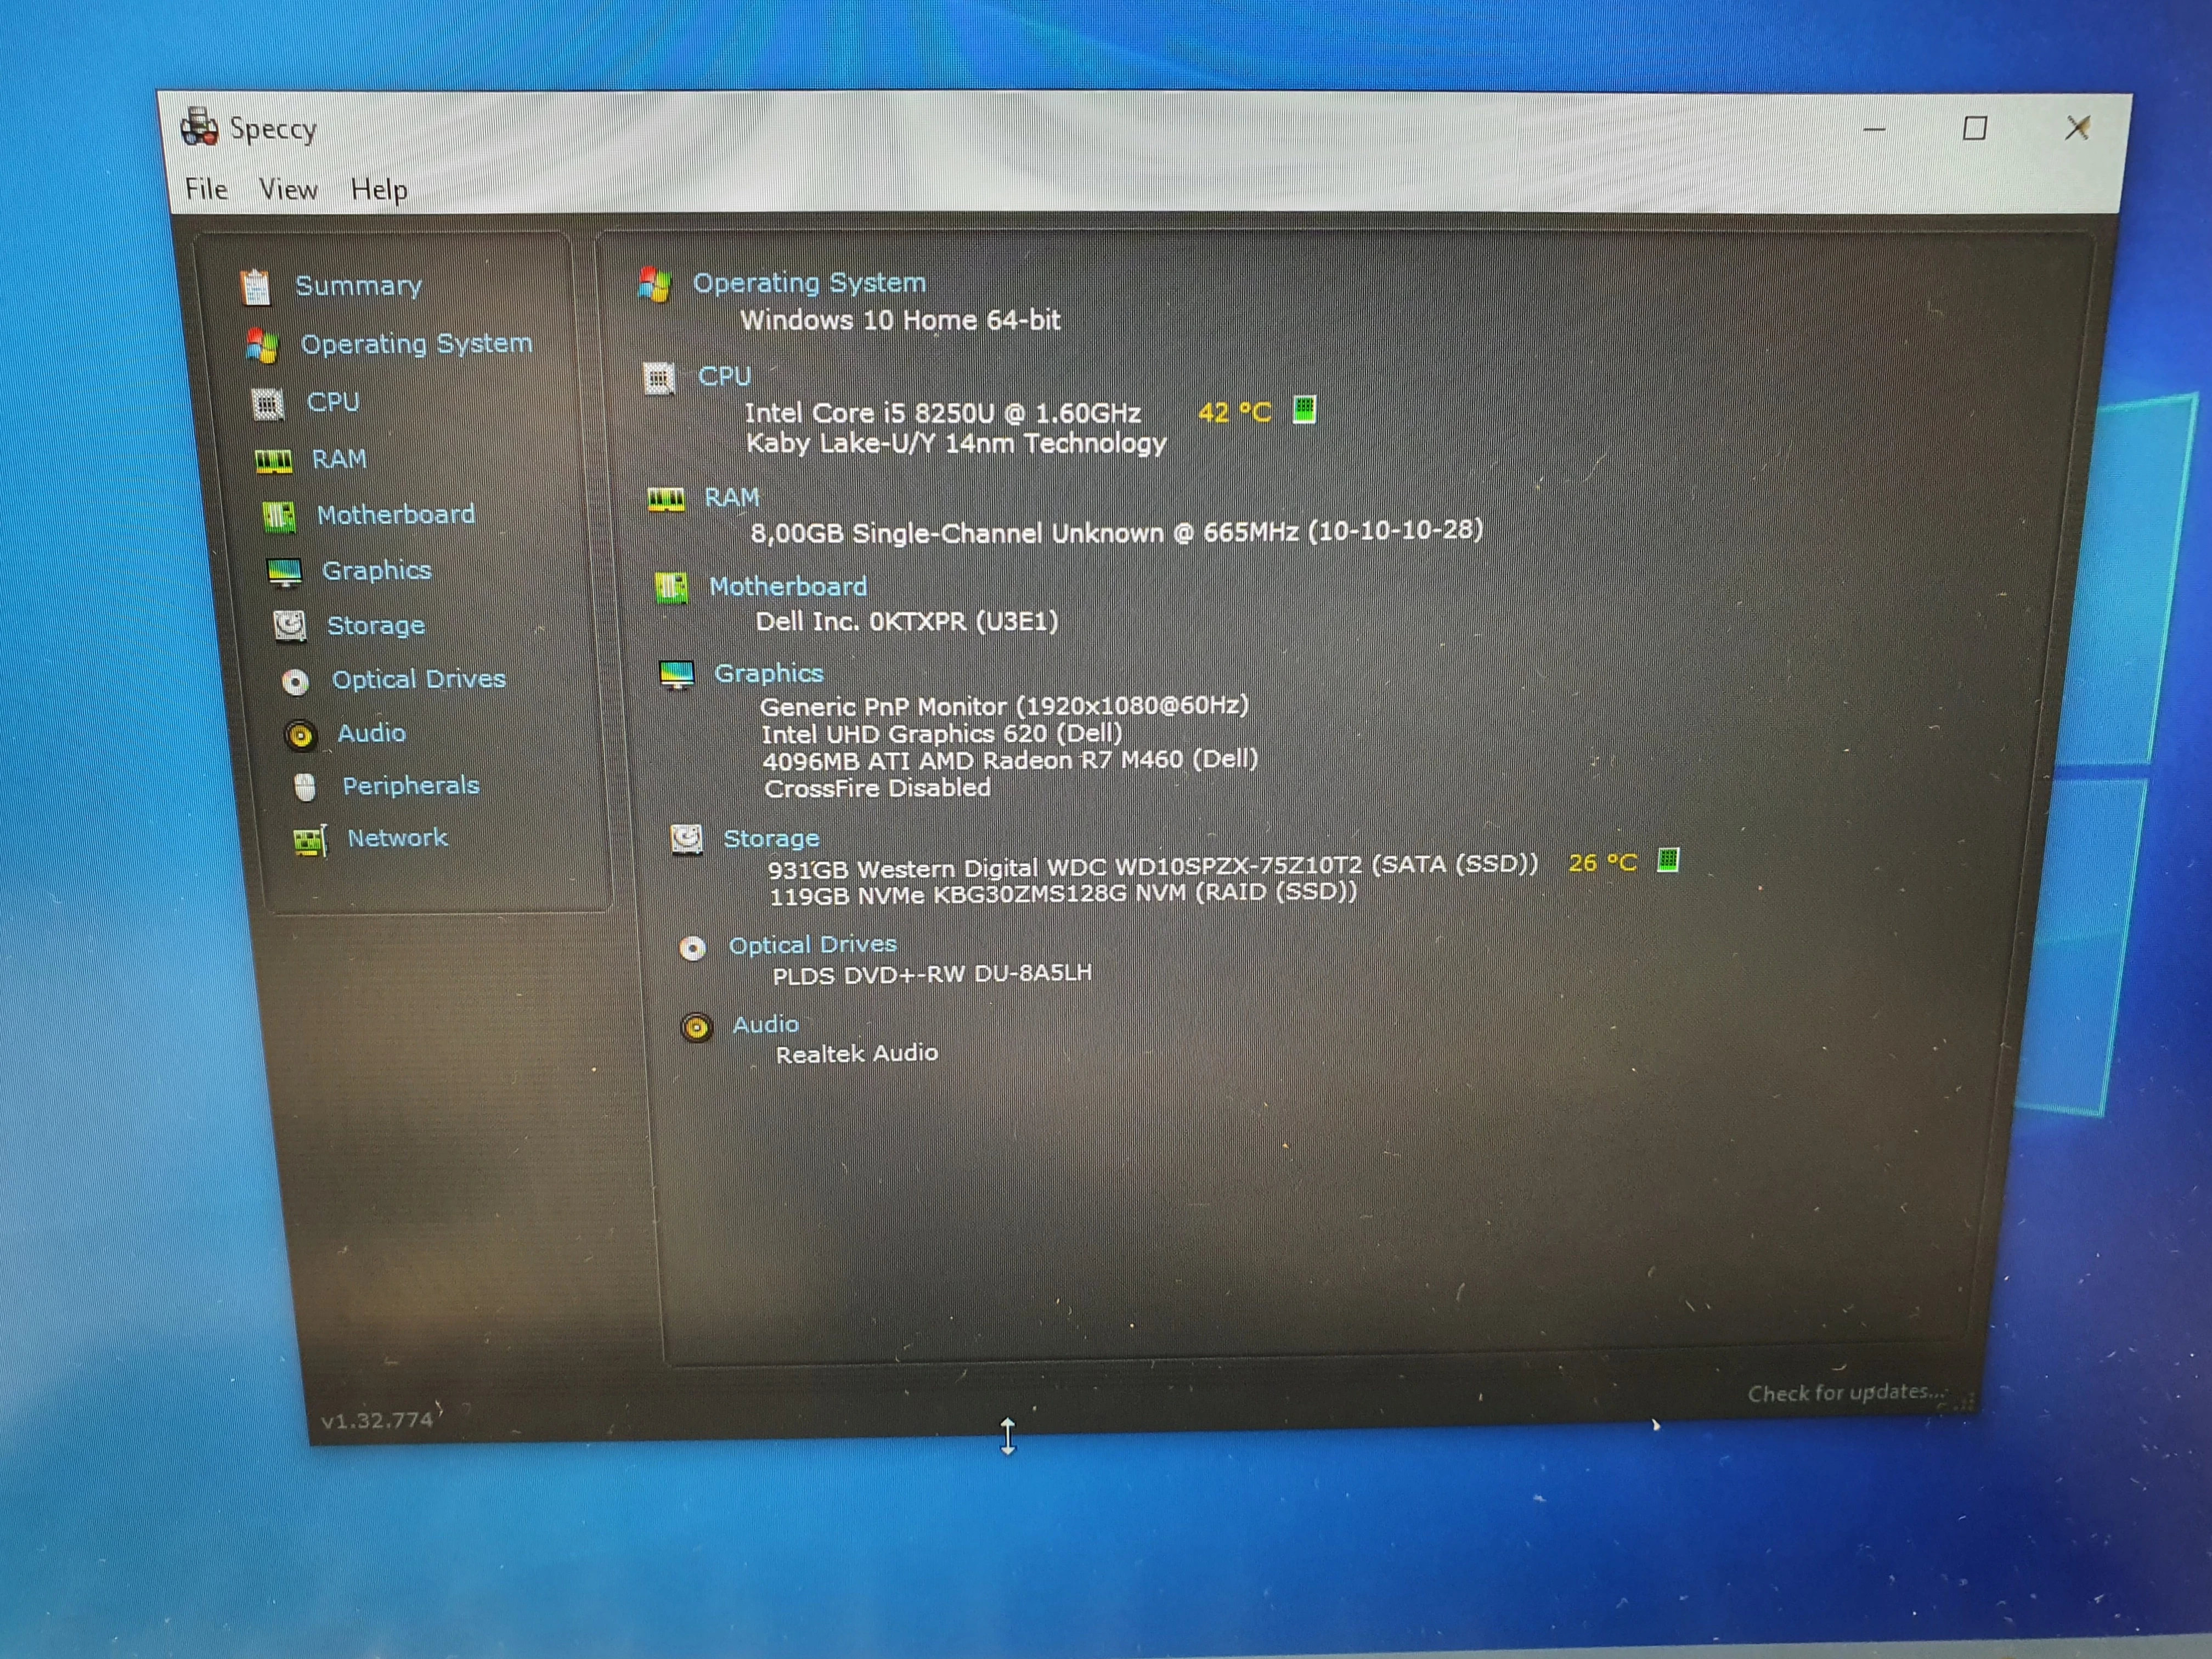2212x1659 pixels.
Task: Click the 119GB NVMe drive text line
Action: [x=1063, y=893]
